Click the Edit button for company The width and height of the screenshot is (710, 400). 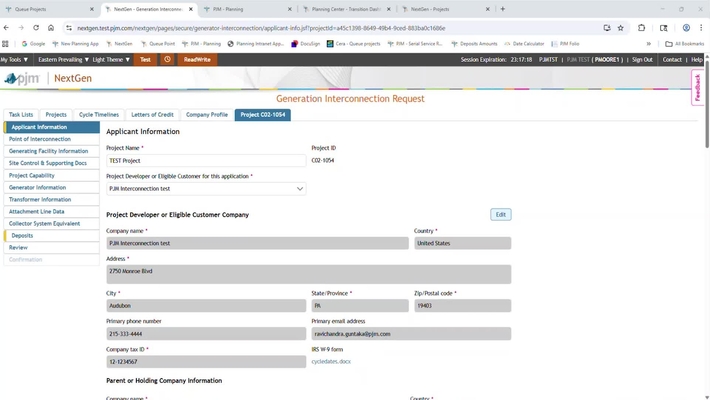point(500,214)
